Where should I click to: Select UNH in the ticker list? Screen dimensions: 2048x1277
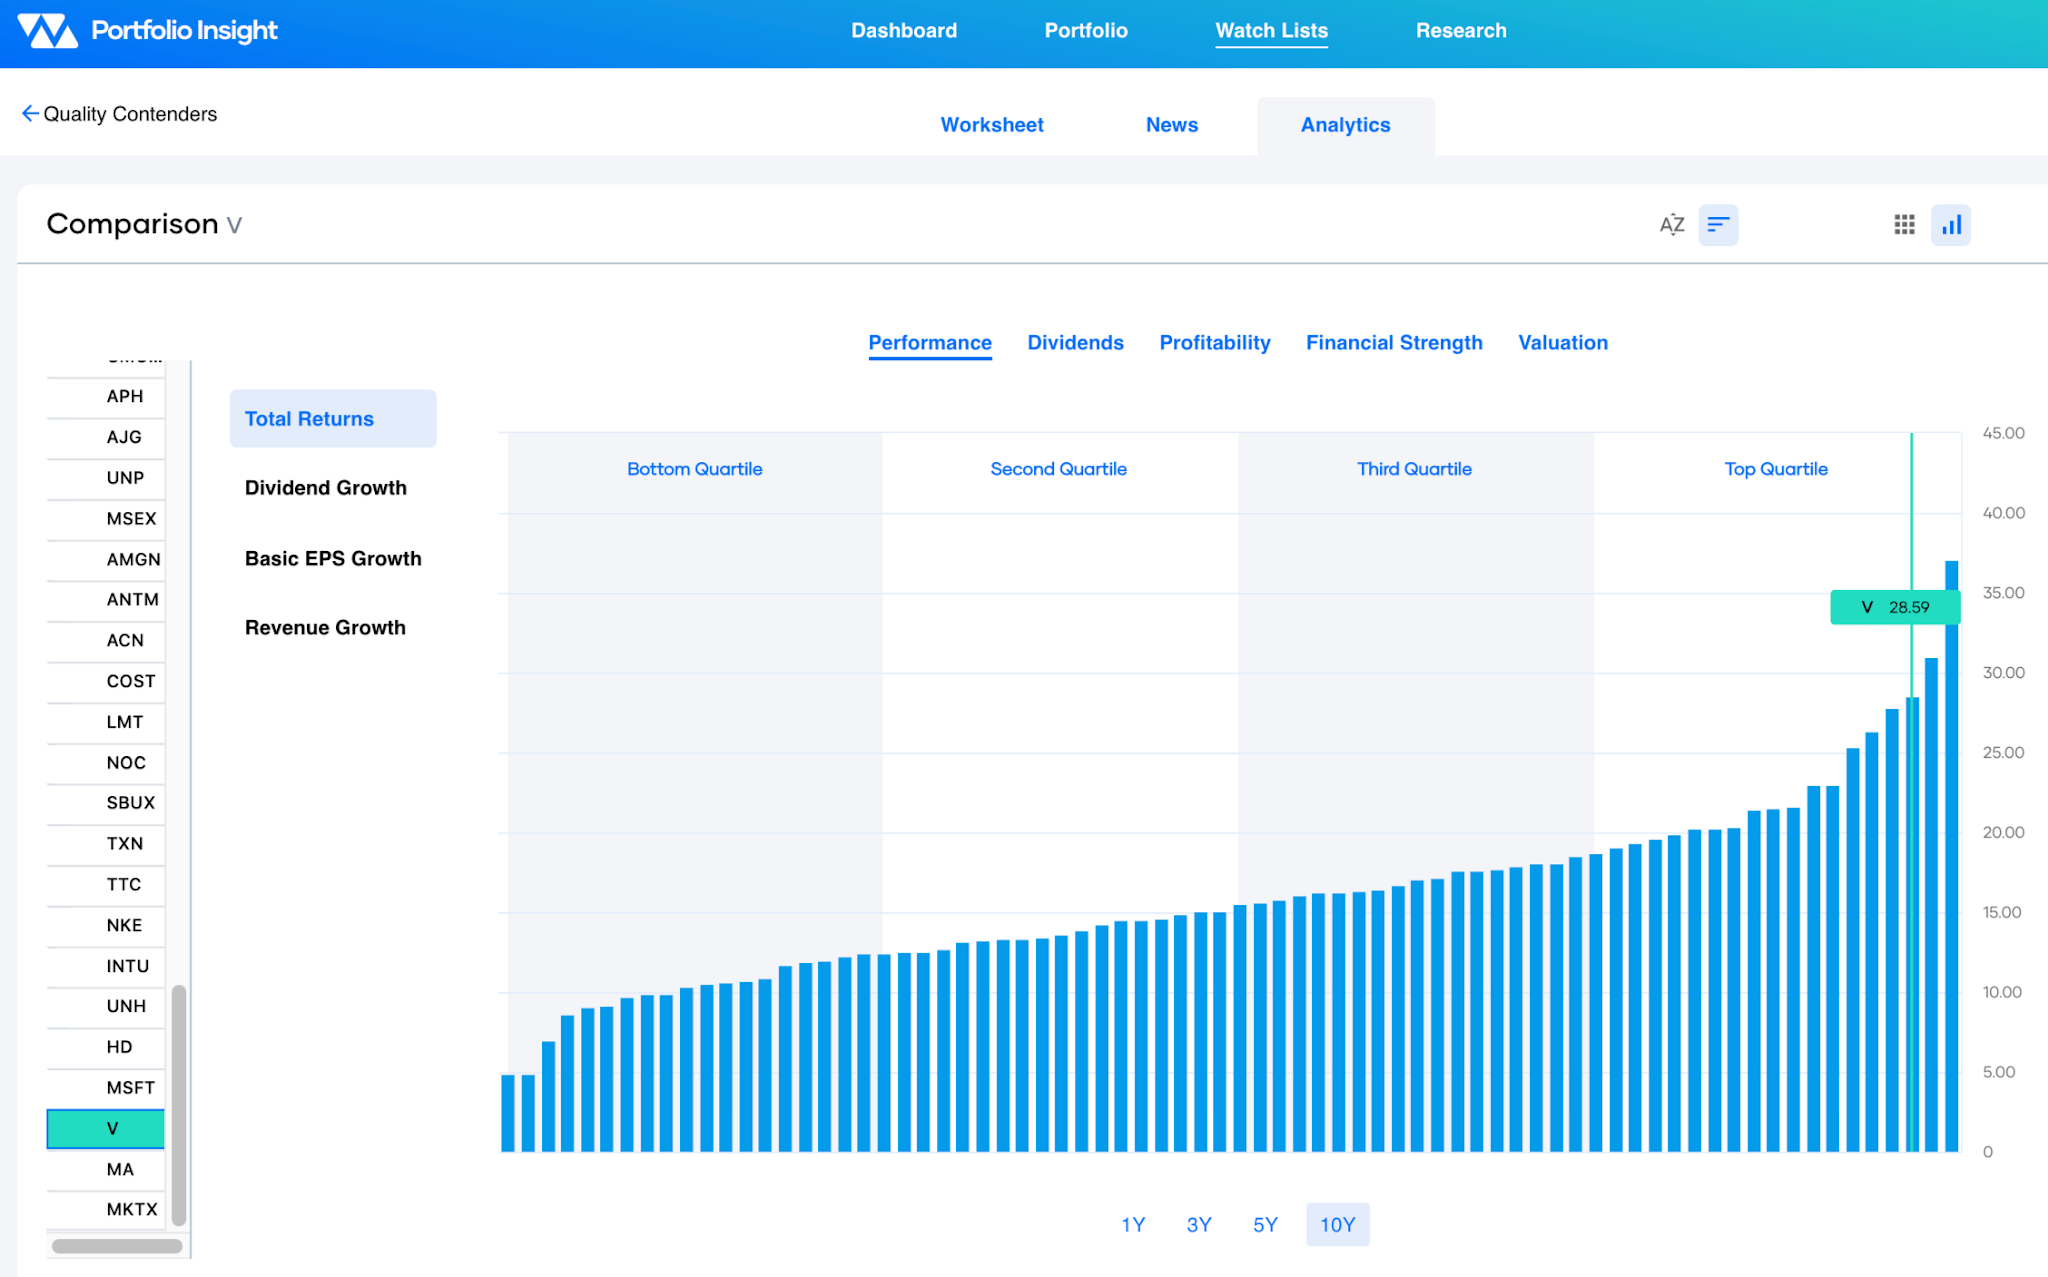106,1007
